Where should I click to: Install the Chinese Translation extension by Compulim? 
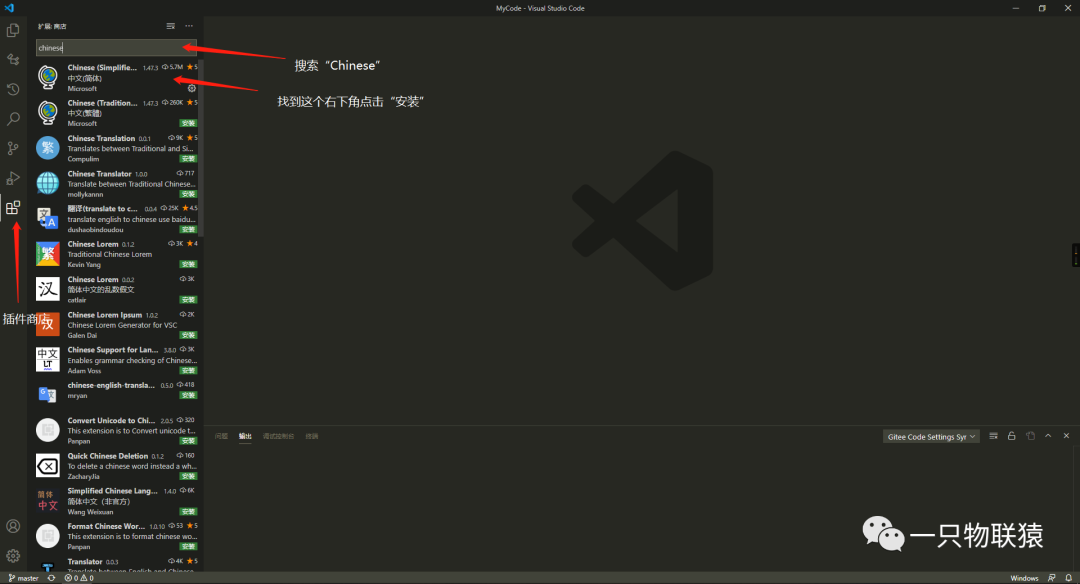coord(188,158)
